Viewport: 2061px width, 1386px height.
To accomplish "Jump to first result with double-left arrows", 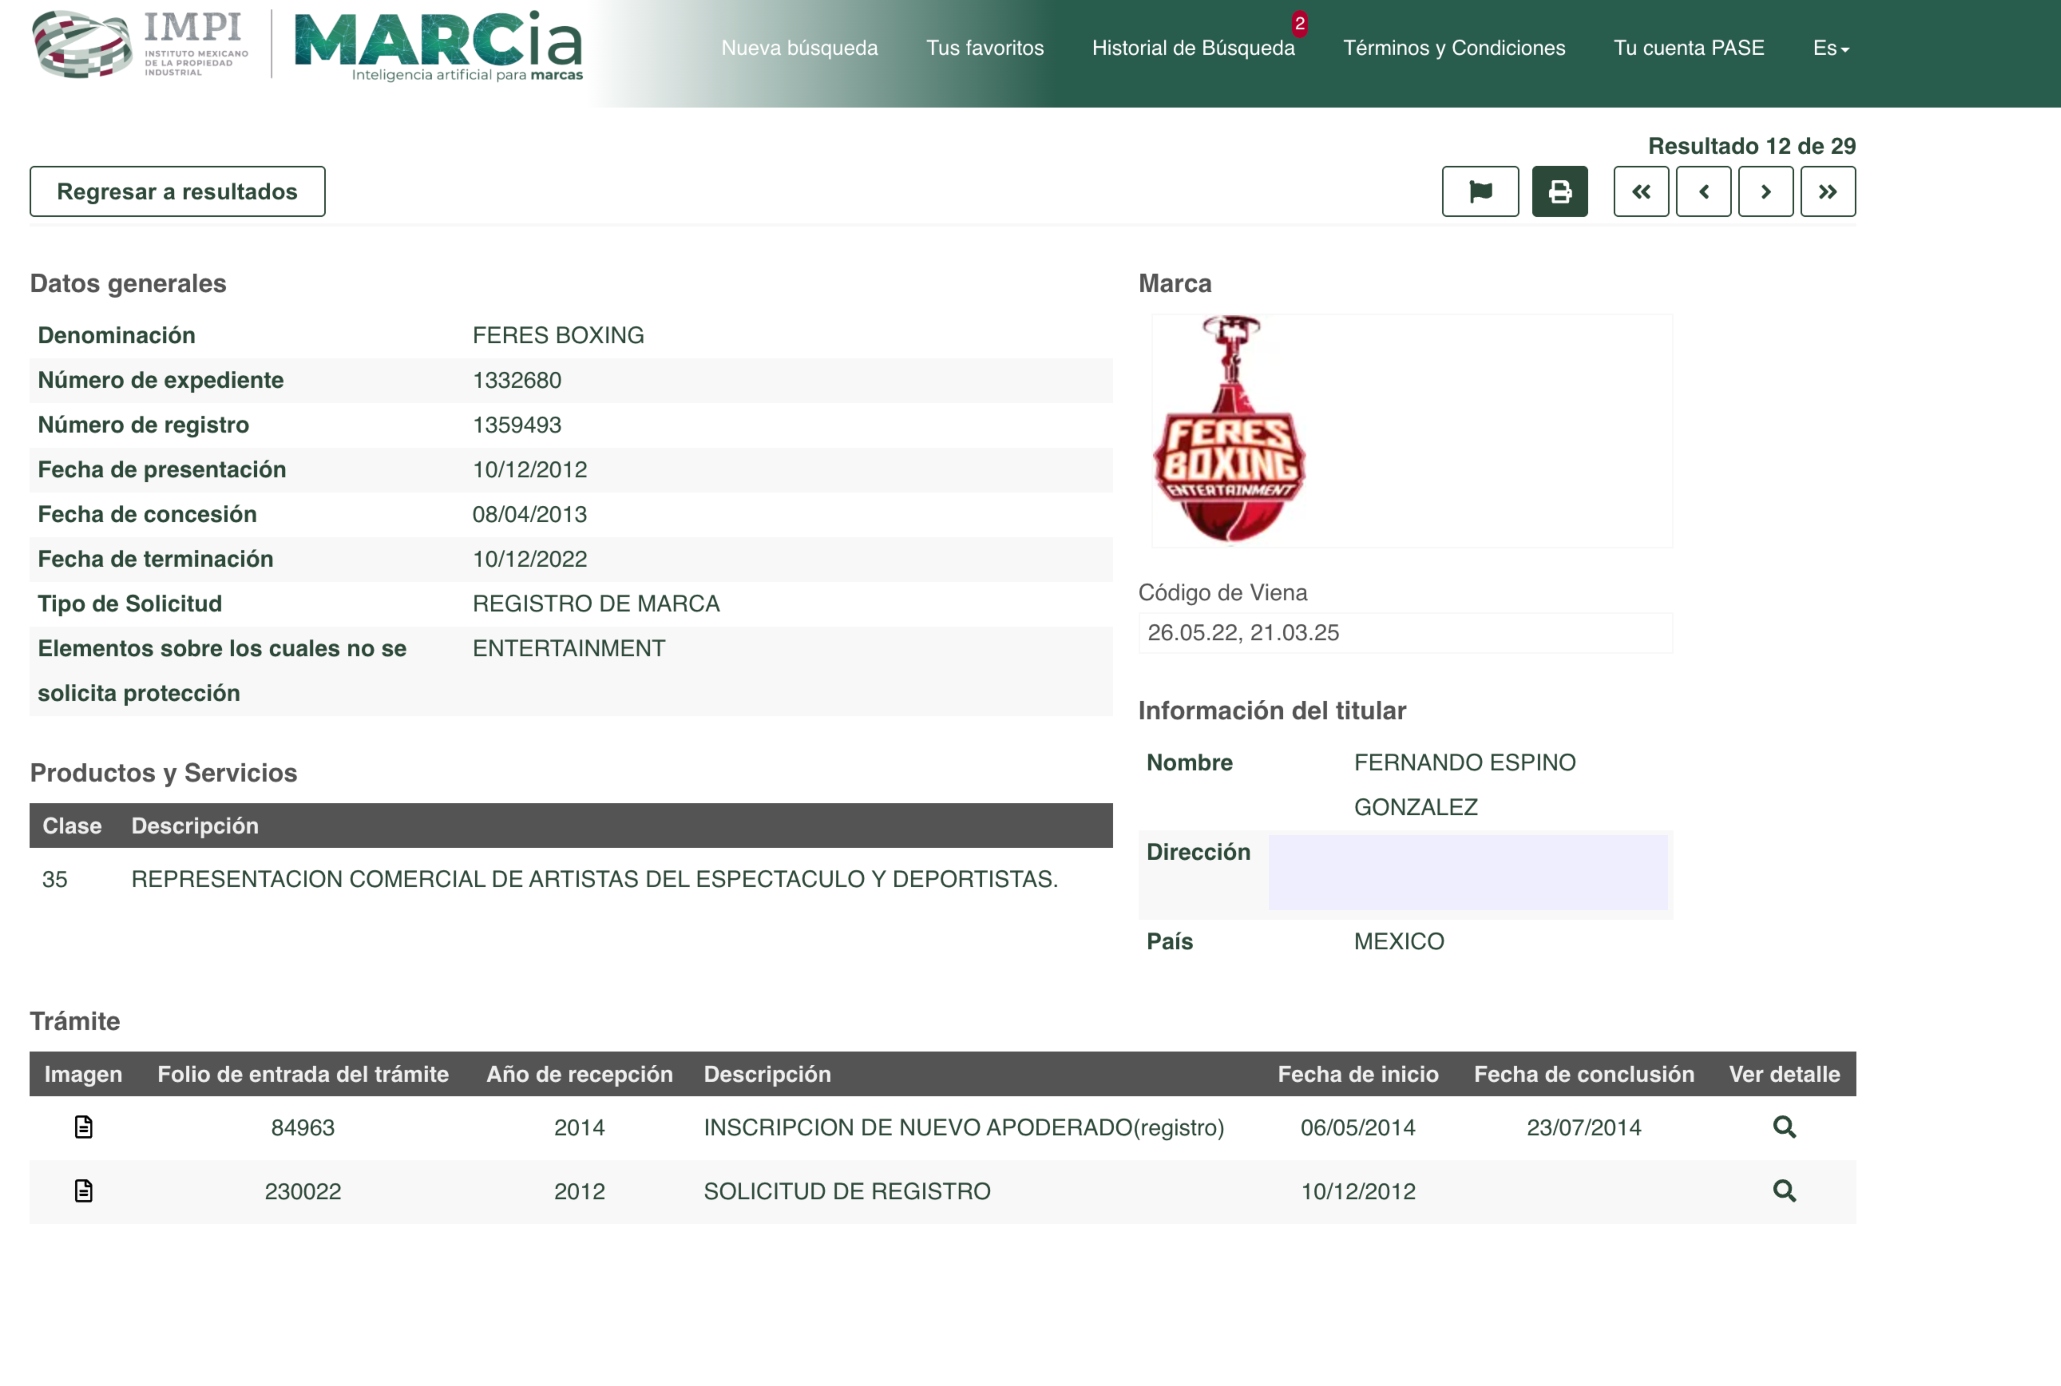I will (1641, 191).
